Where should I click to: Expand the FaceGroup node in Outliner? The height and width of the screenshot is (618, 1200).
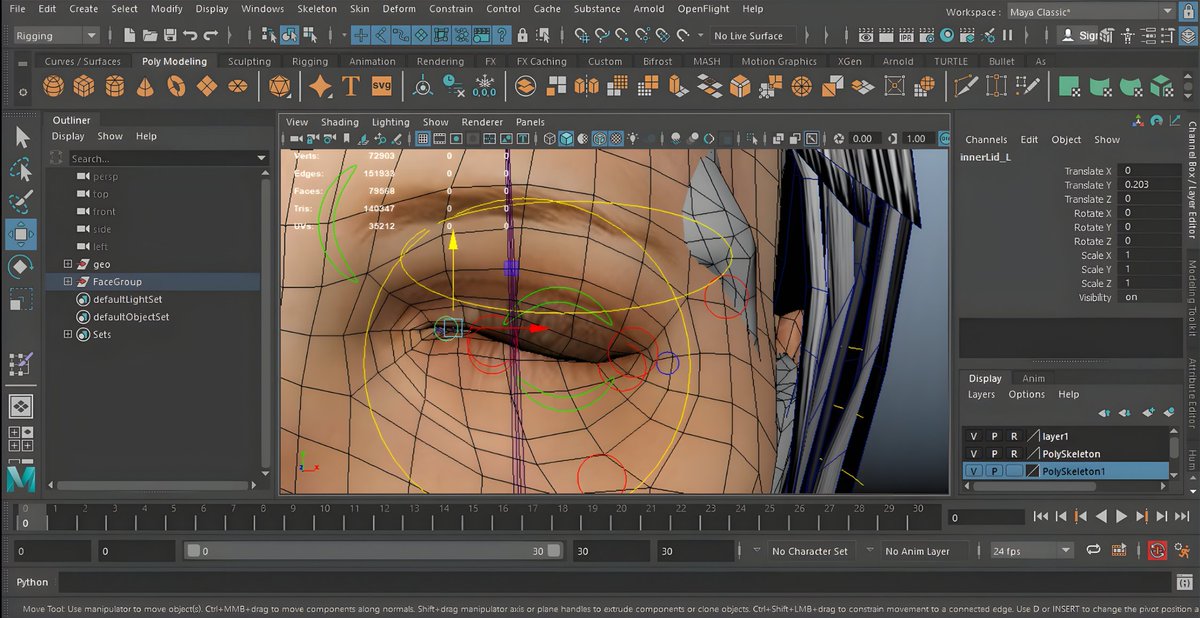[x=68, y=282]
